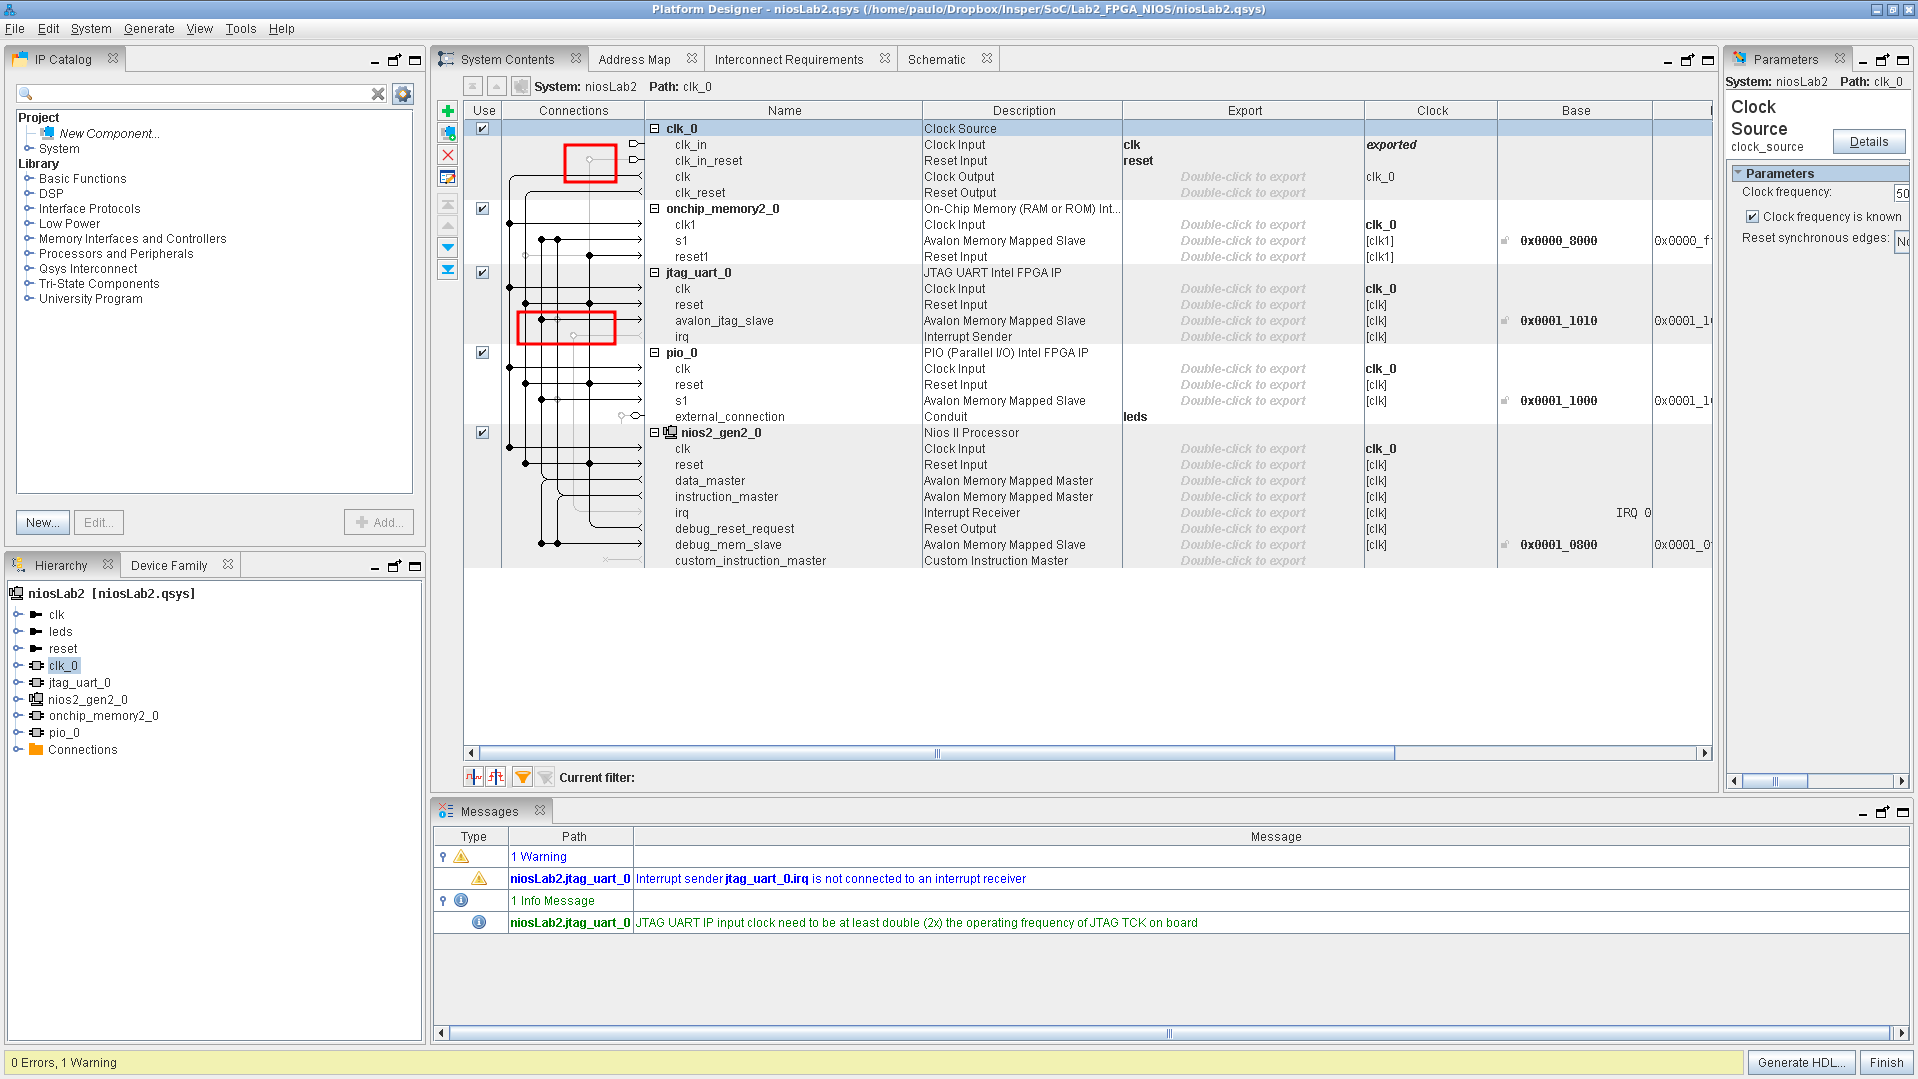Viewport: 1918px width, 1079px height.
Task: Click the blue move down arrow icon
Action: tap(448, 247)
